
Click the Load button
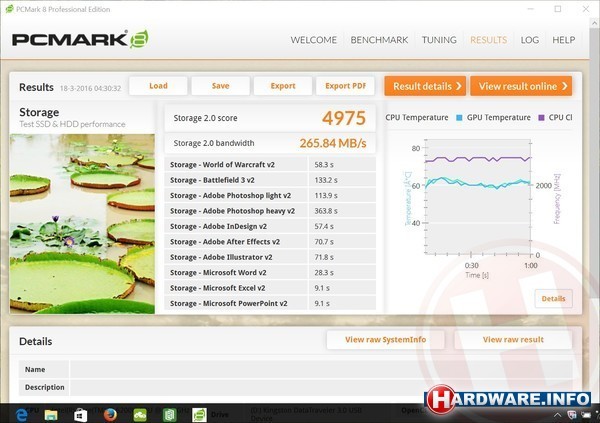point(158,86)
